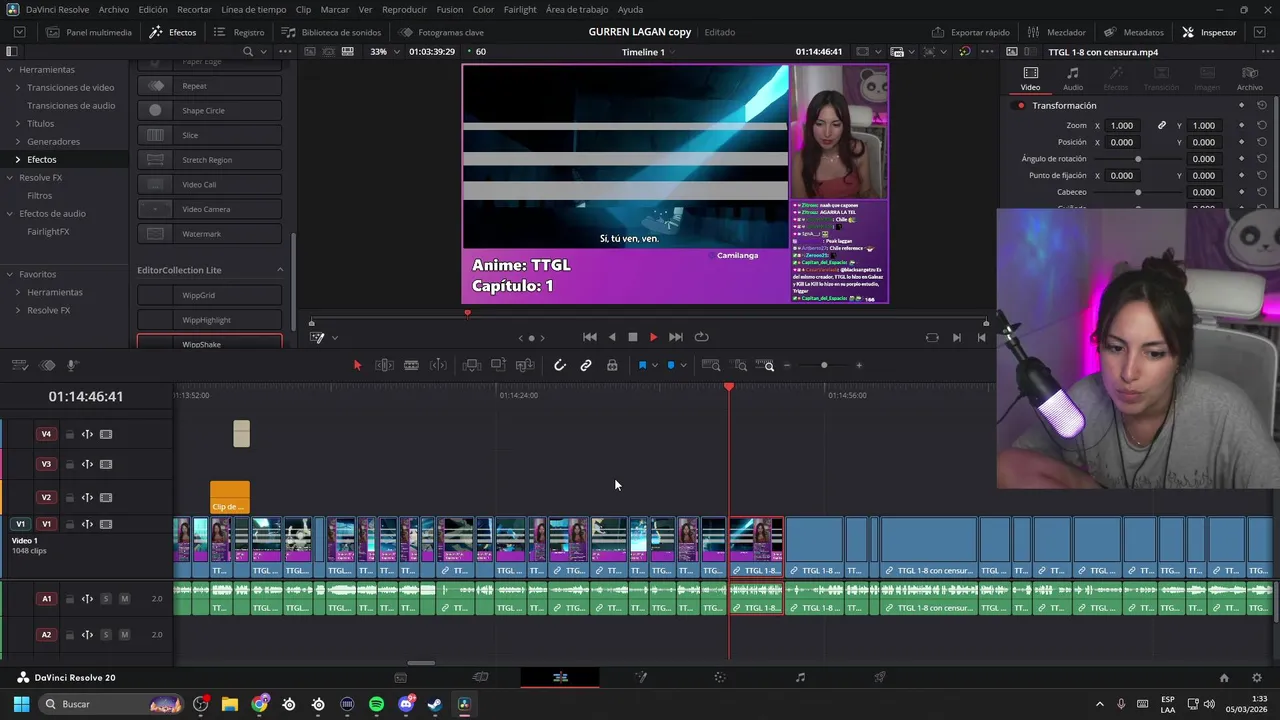This screenshot has width=1280, height=720.
Task: Open the Edición menu
Action: (153, 9)
